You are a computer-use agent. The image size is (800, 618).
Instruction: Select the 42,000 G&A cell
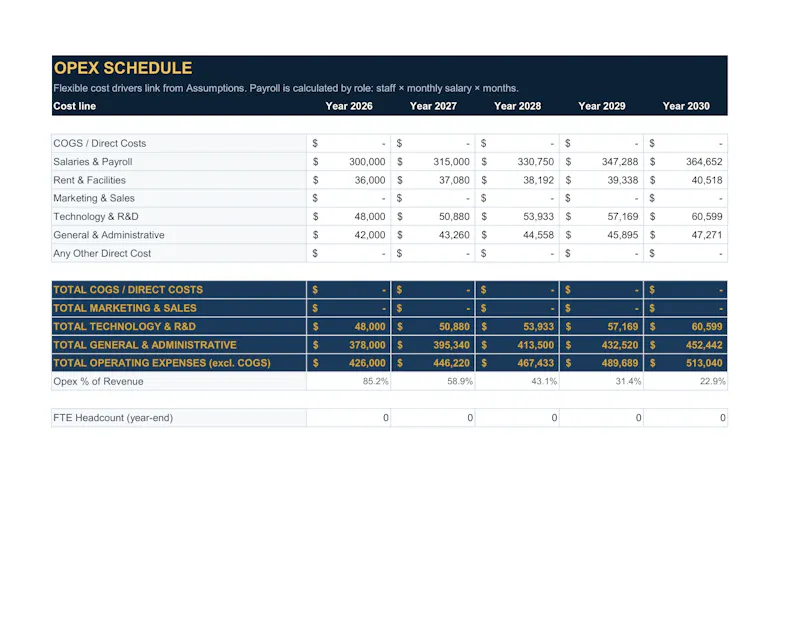348,235
